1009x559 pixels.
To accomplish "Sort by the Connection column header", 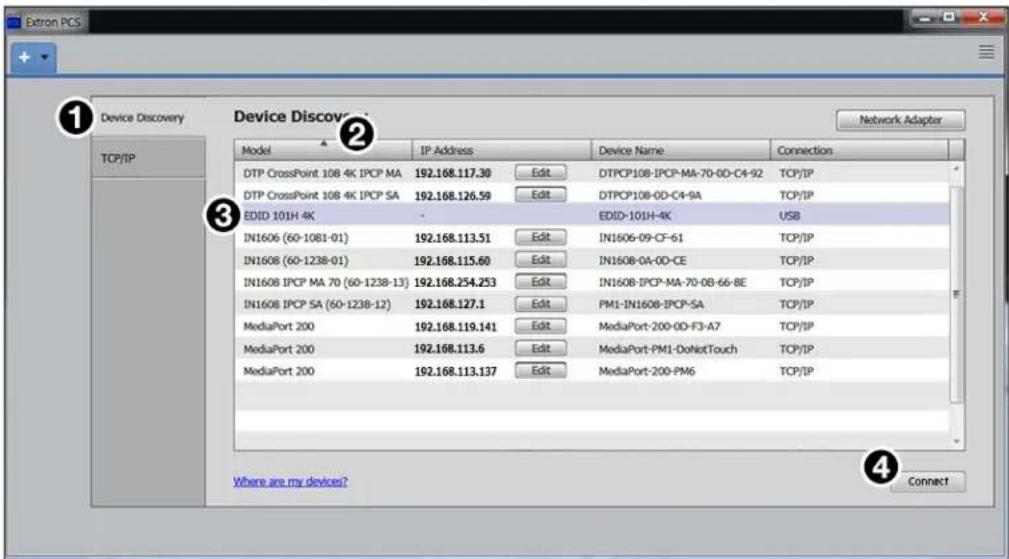I will pyautogui.click(x=859, y=151).
